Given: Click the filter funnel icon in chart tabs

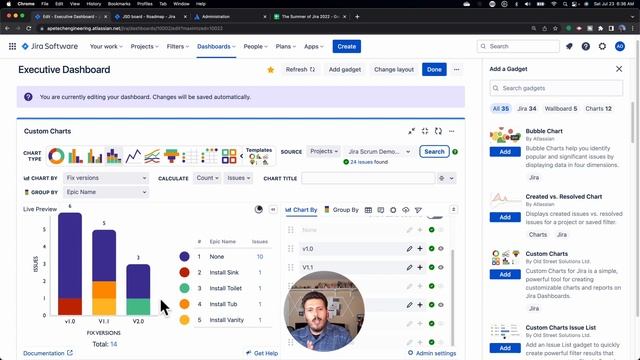Looking at the screenshot, I should coord(418,210).
